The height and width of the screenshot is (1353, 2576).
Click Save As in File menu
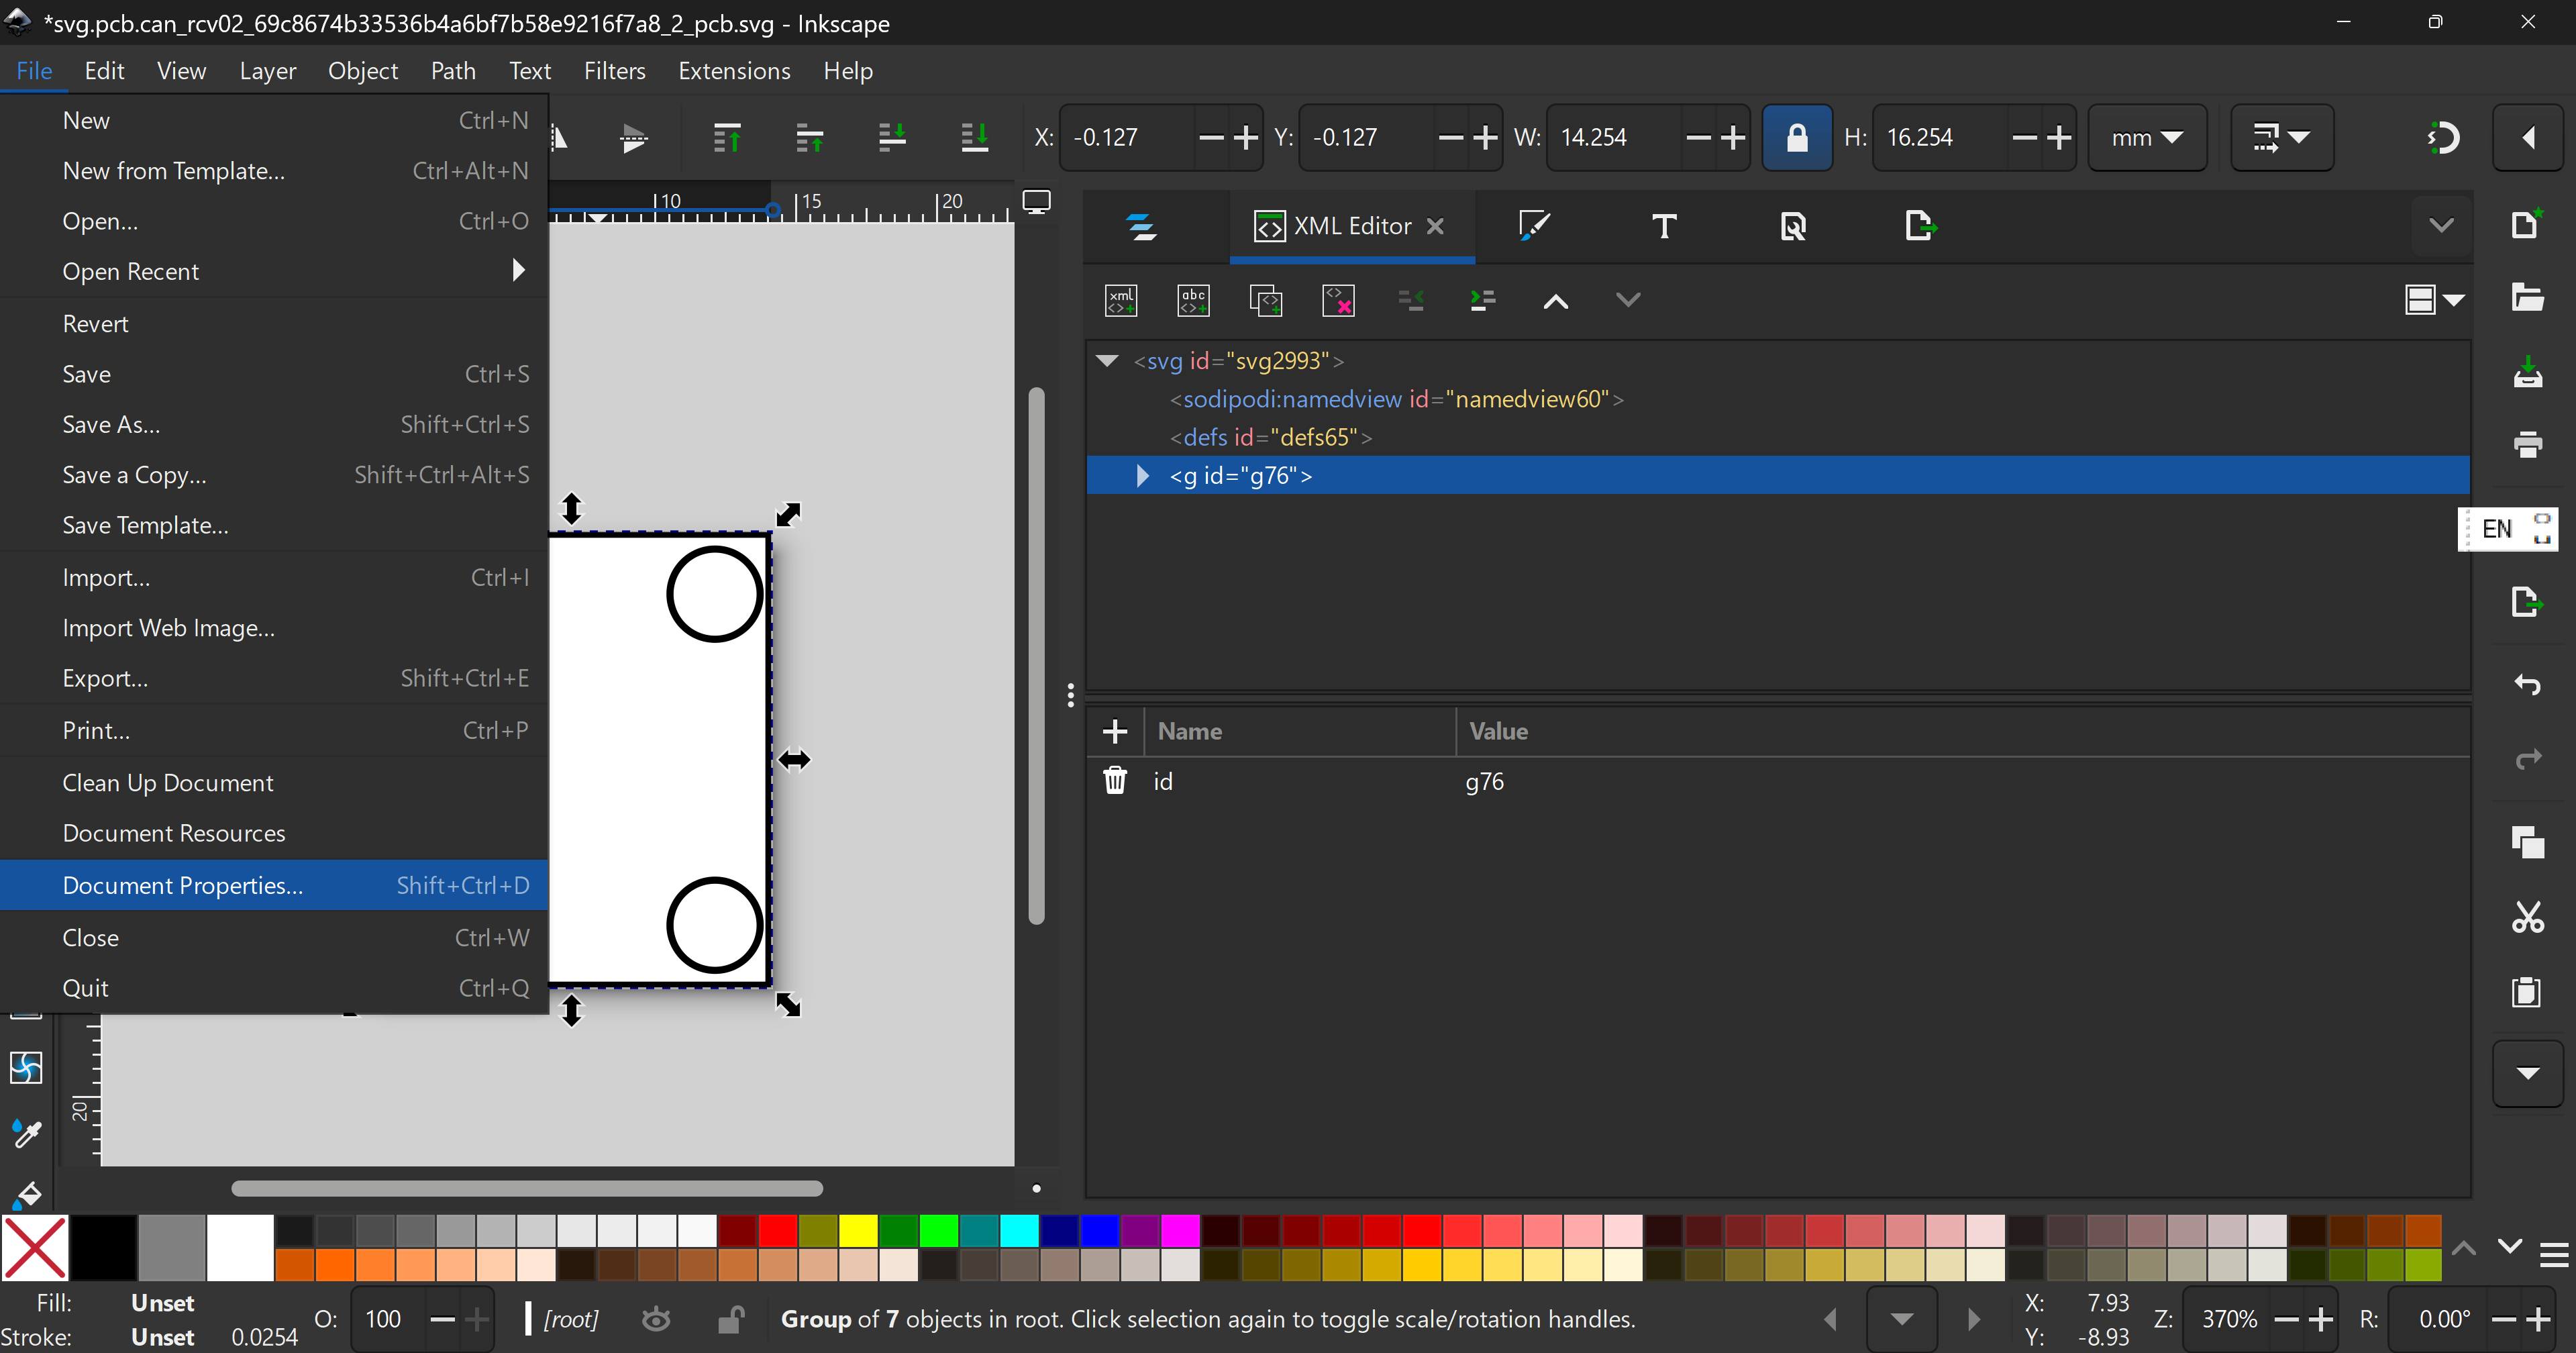110,424
